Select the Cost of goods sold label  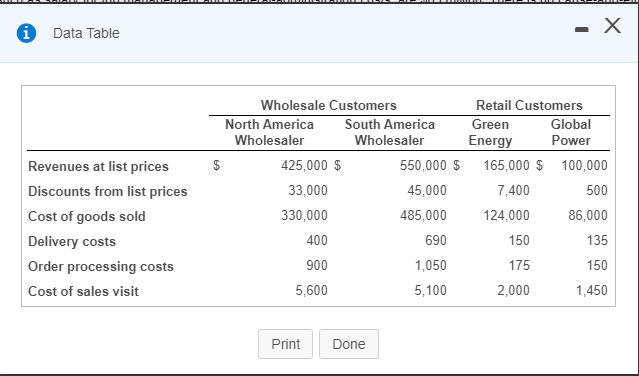tap(87, 216)
